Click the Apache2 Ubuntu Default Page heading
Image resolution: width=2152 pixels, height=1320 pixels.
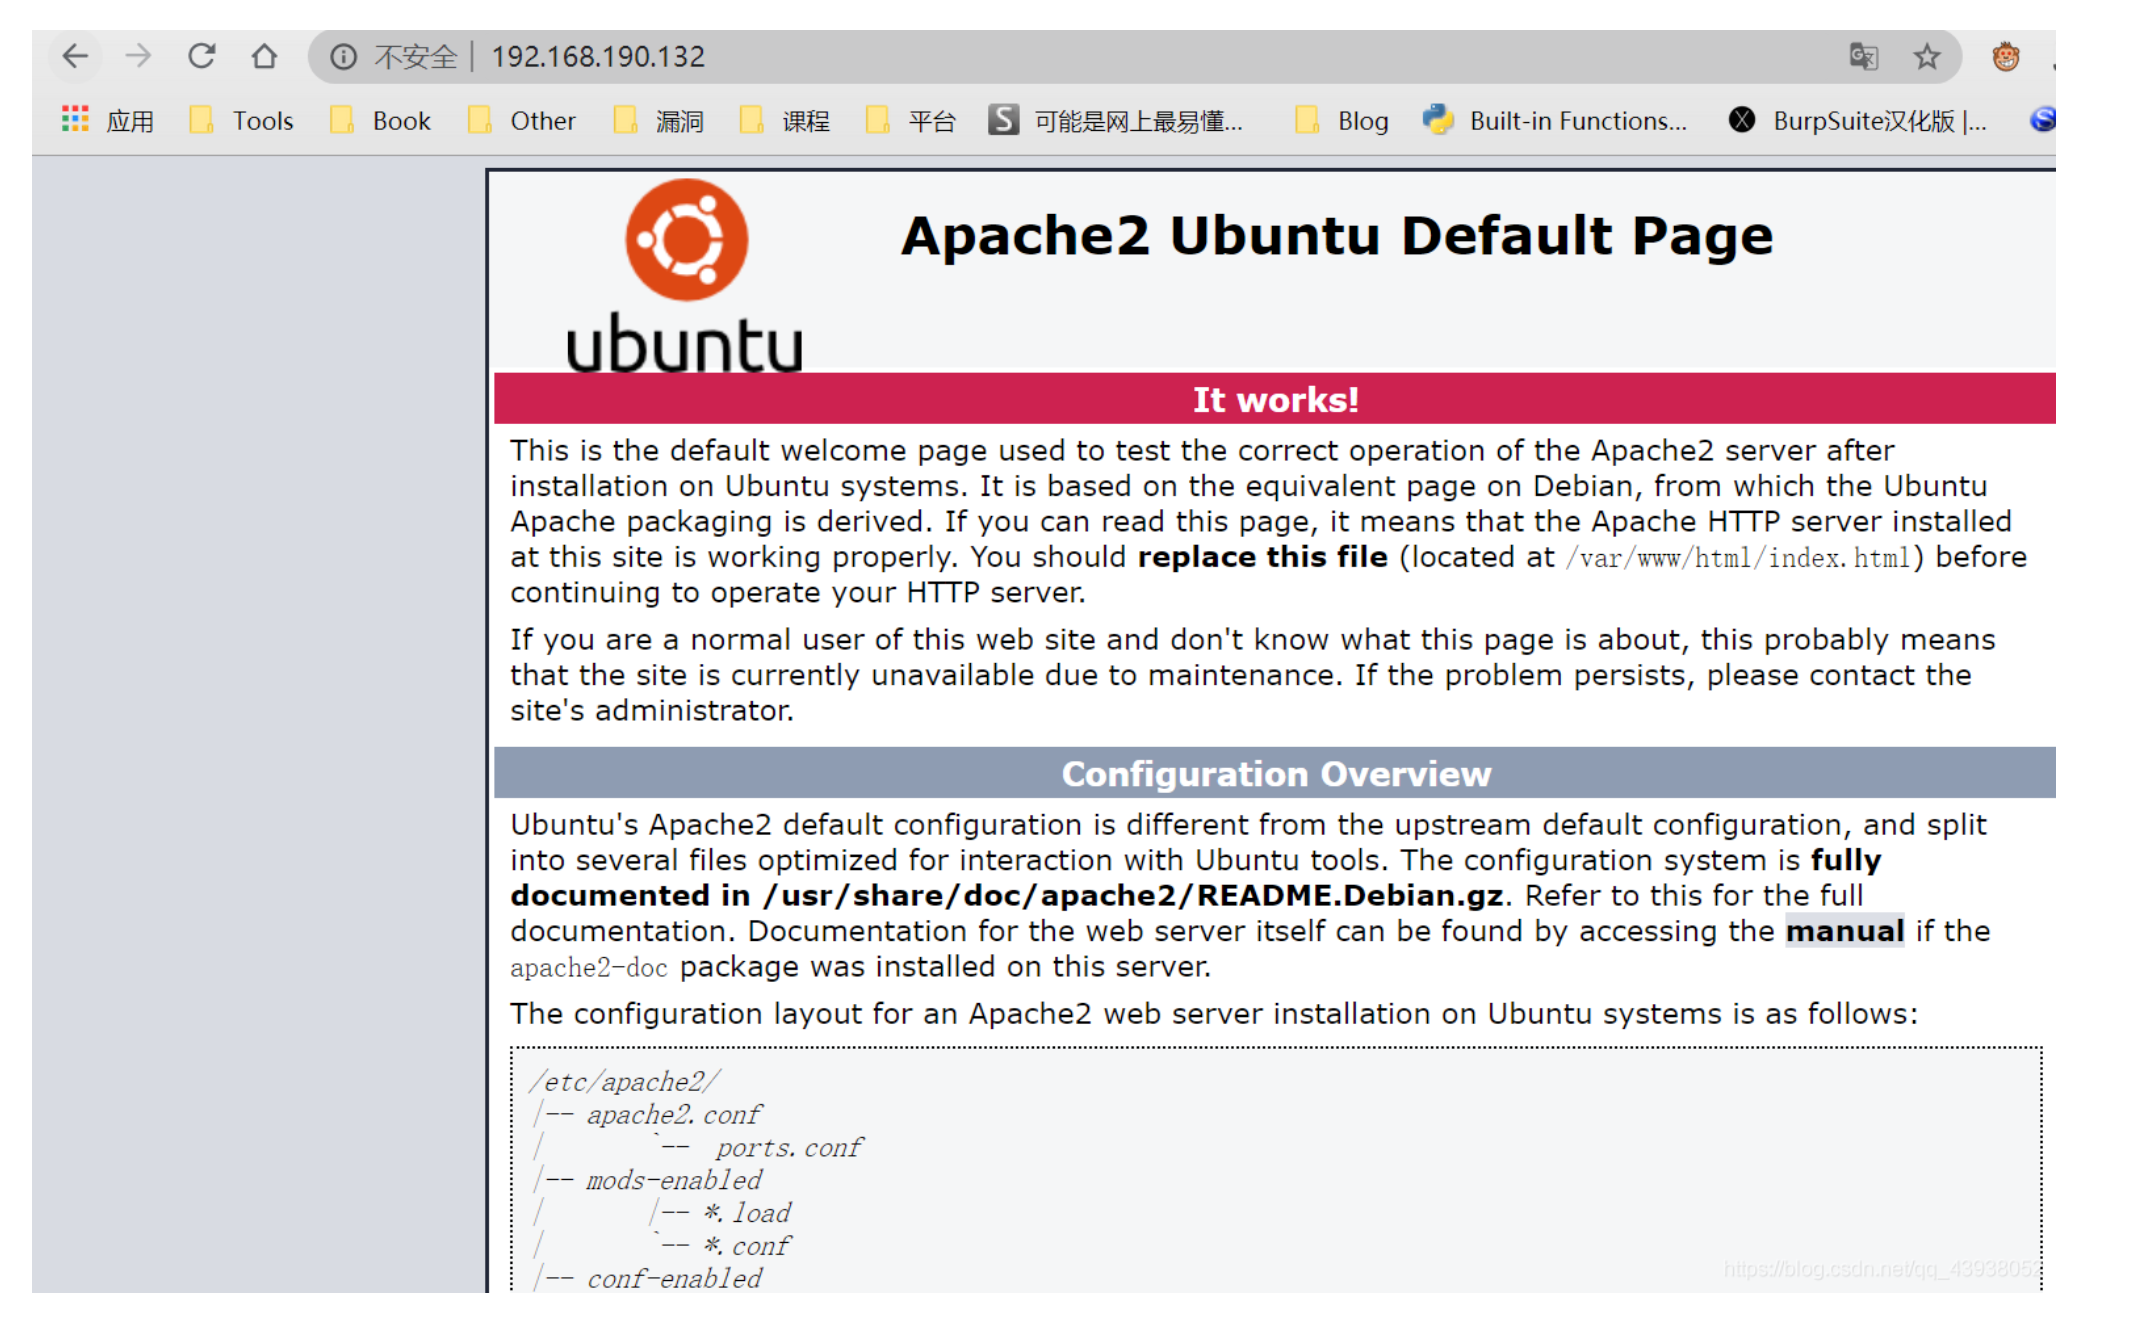pyautogui.click(x=1337, y=236)
